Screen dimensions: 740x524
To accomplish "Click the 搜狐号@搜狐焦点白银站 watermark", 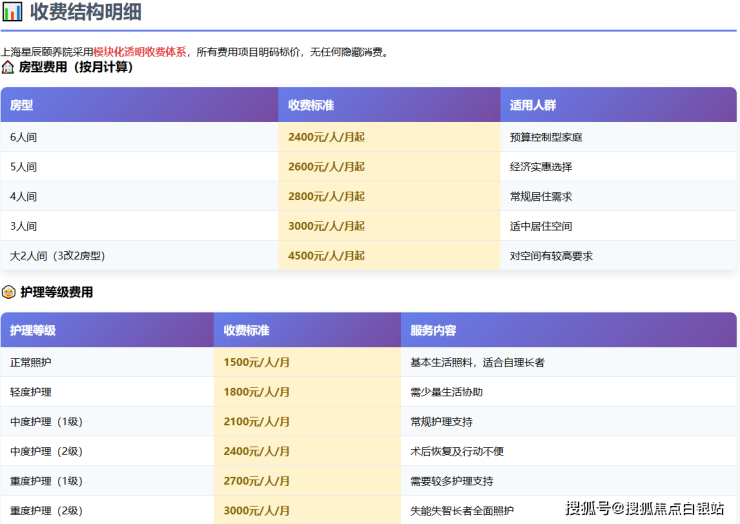I will [645, 509].
